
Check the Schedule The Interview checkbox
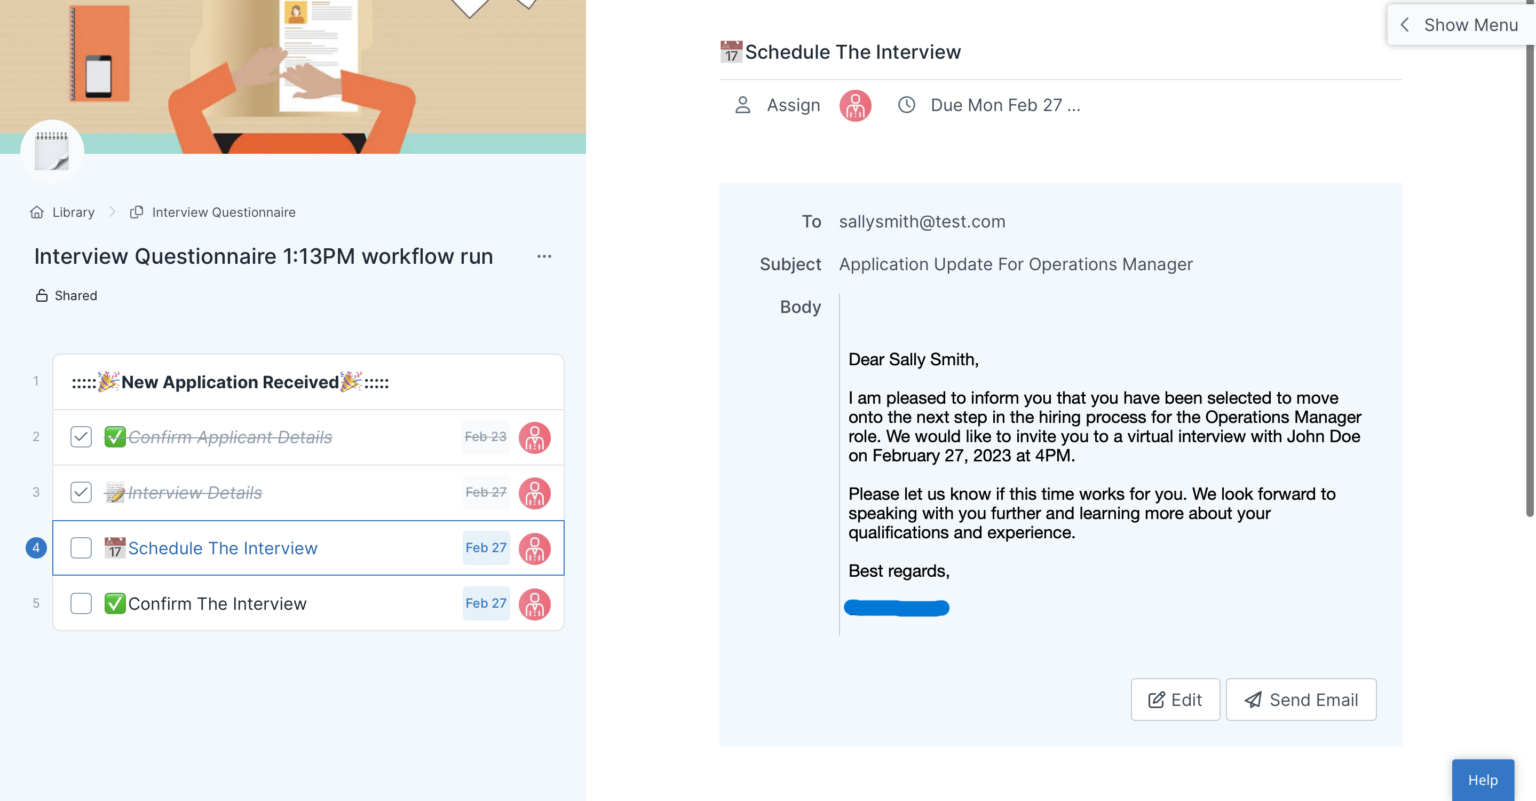pyautogui.click(x=80, y=548)
